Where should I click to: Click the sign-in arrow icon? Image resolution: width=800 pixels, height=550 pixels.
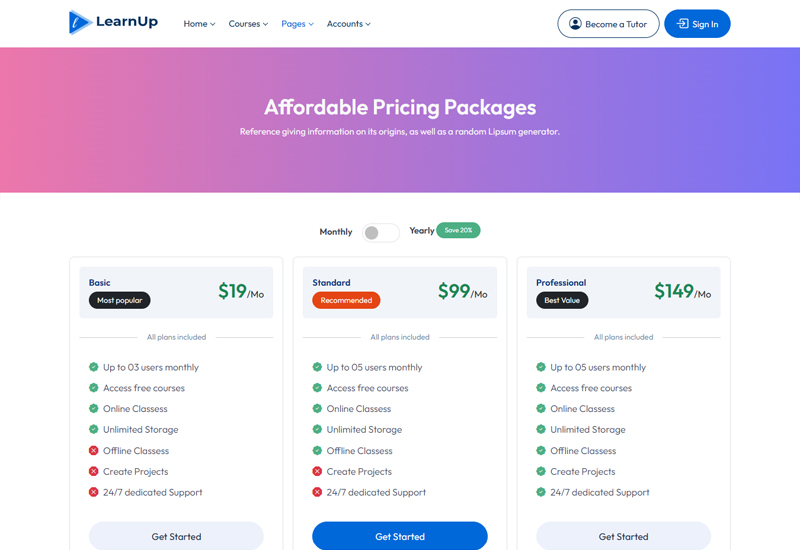(682, 24)
